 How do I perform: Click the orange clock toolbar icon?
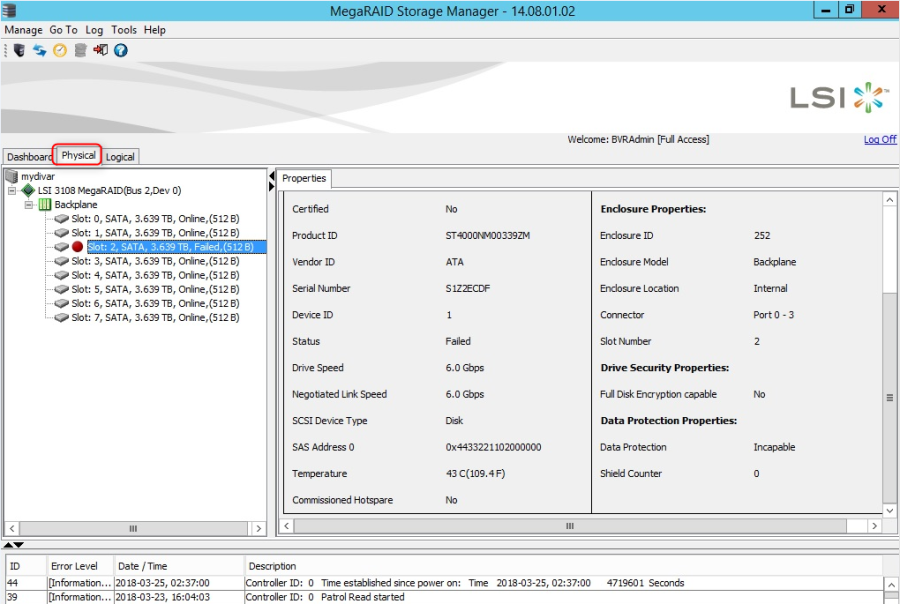click(x=60, y=50)
